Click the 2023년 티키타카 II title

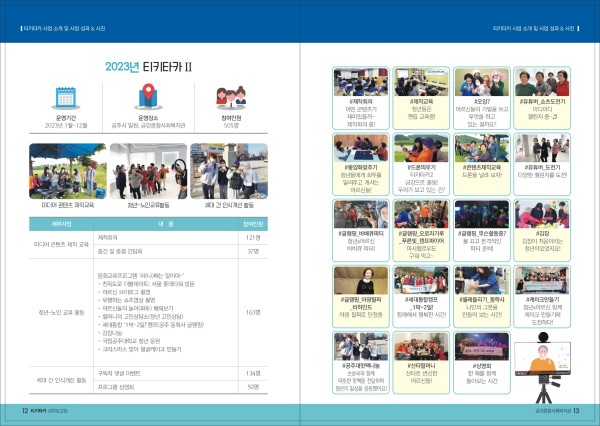(x=150, y=66)
